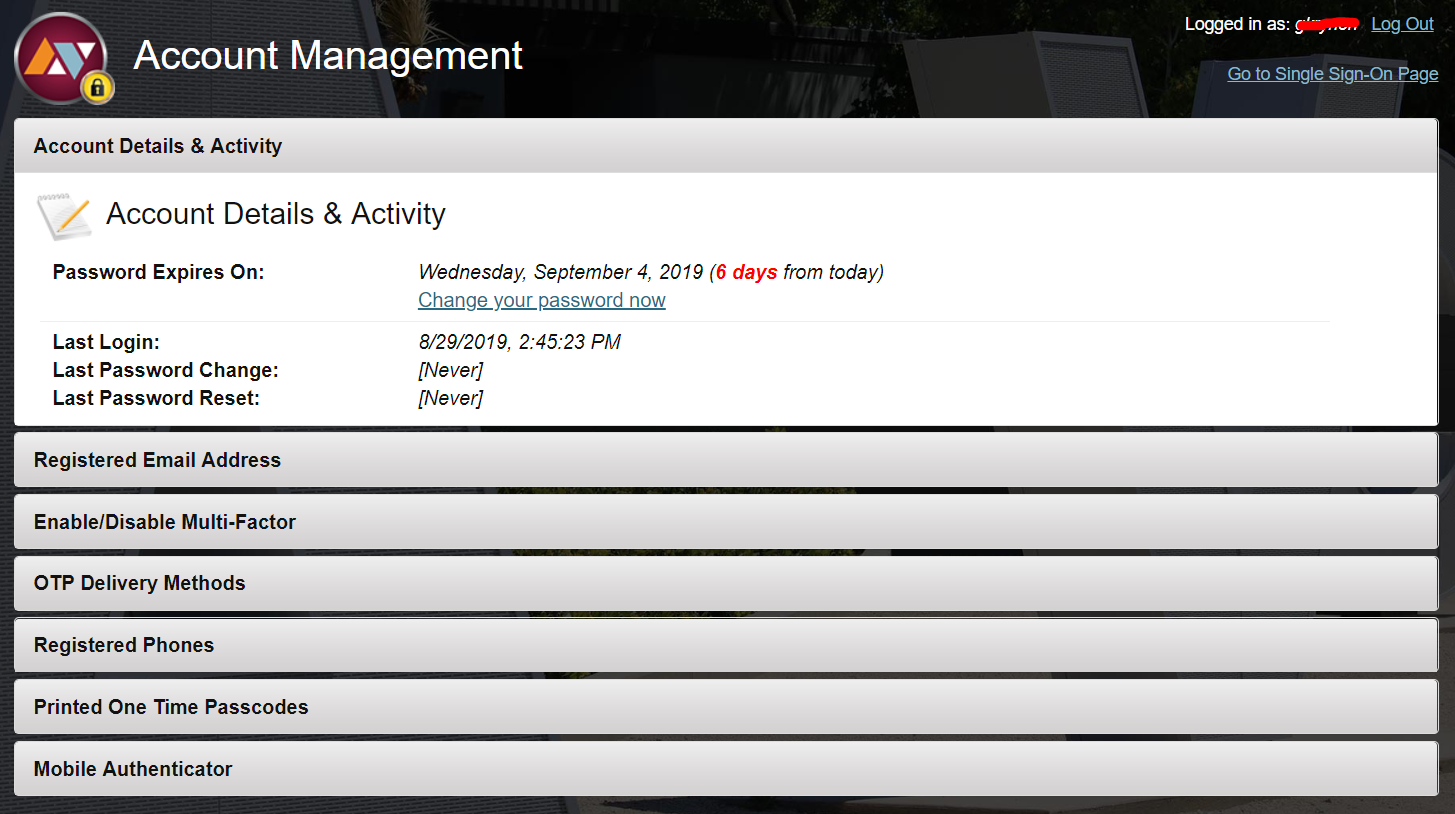Expand the Mobile Authenticator section
The height and width of the screenshot is (814, 1455).
pos(726,769)
